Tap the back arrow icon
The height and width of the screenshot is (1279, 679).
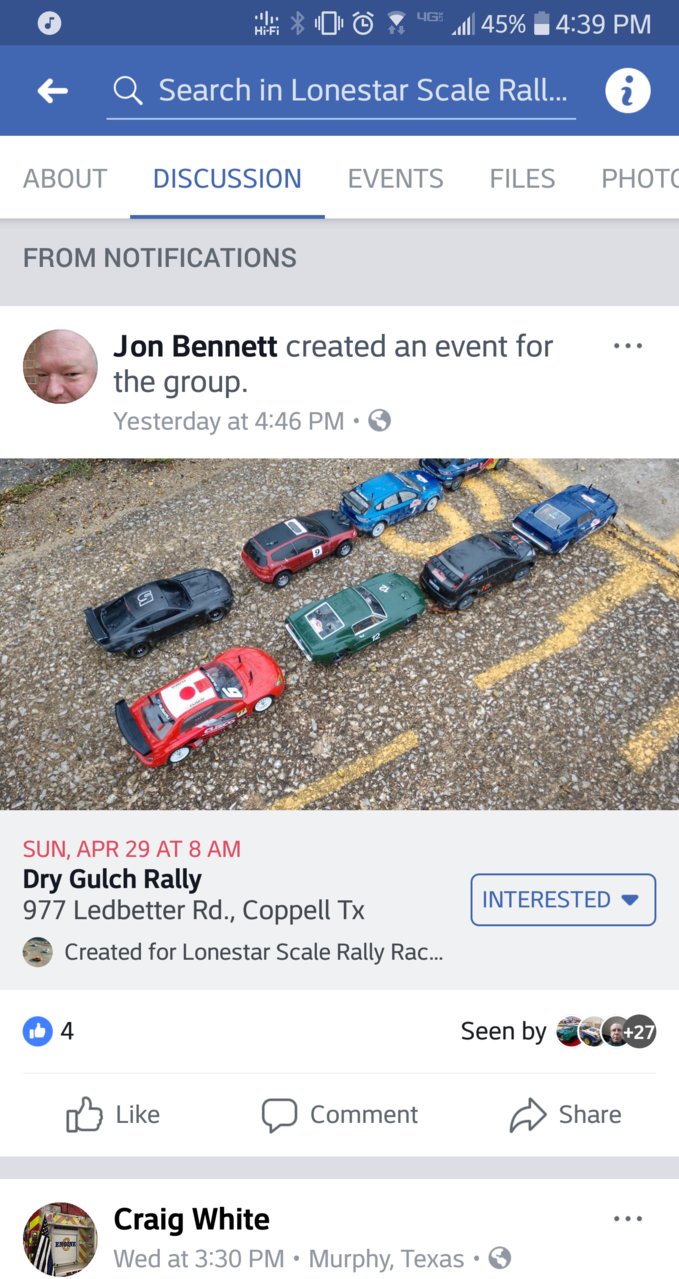point(53,91)
